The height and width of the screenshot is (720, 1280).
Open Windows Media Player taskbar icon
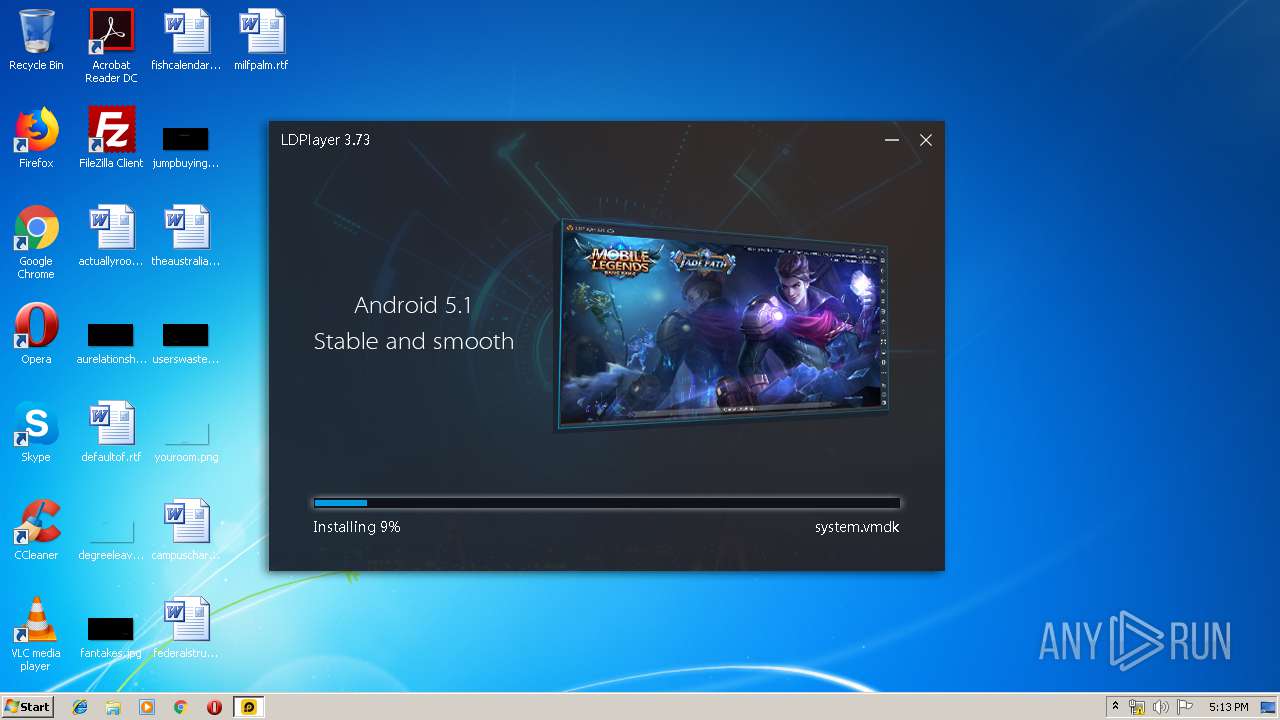pyautogui.click(x=147, y=707)
